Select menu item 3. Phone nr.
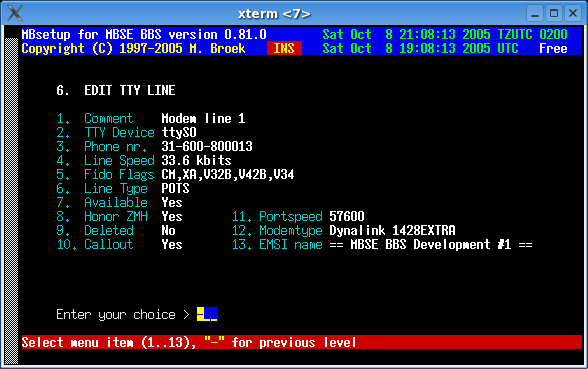The image size is (588, 369). [102, 147]
